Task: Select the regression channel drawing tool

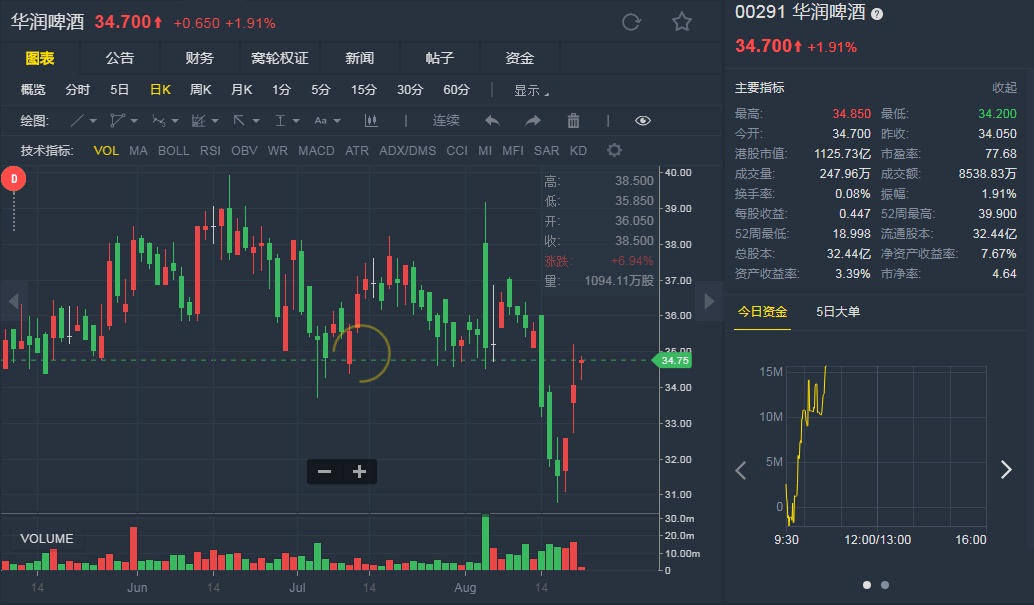Action: pos(198,121)
